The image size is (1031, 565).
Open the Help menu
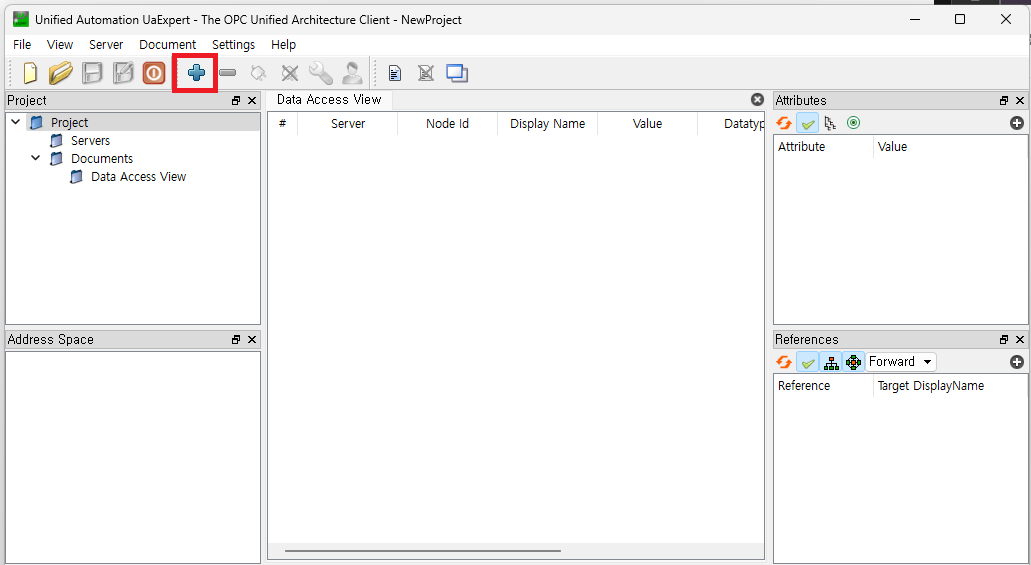coord(283,45)
